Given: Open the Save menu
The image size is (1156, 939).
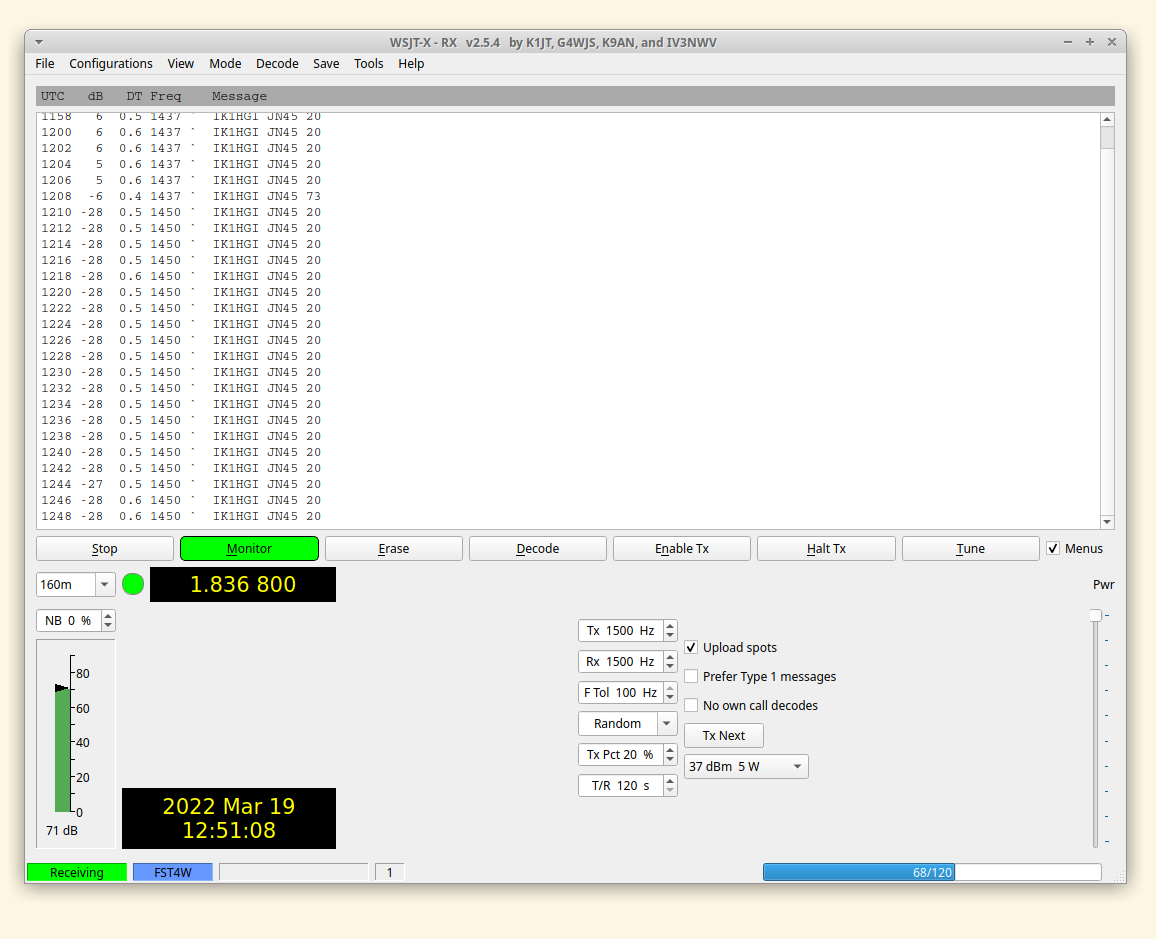Looking at the screenshot, I should coord(326,63).
